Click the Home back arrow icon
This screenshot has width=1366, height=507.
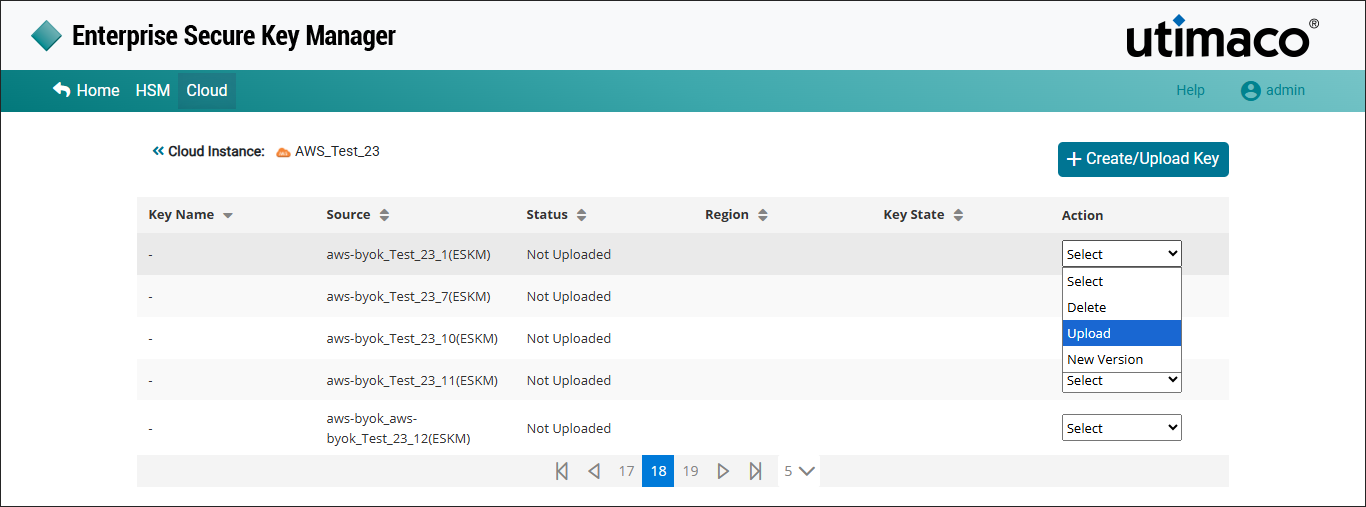tap(62, 90)
